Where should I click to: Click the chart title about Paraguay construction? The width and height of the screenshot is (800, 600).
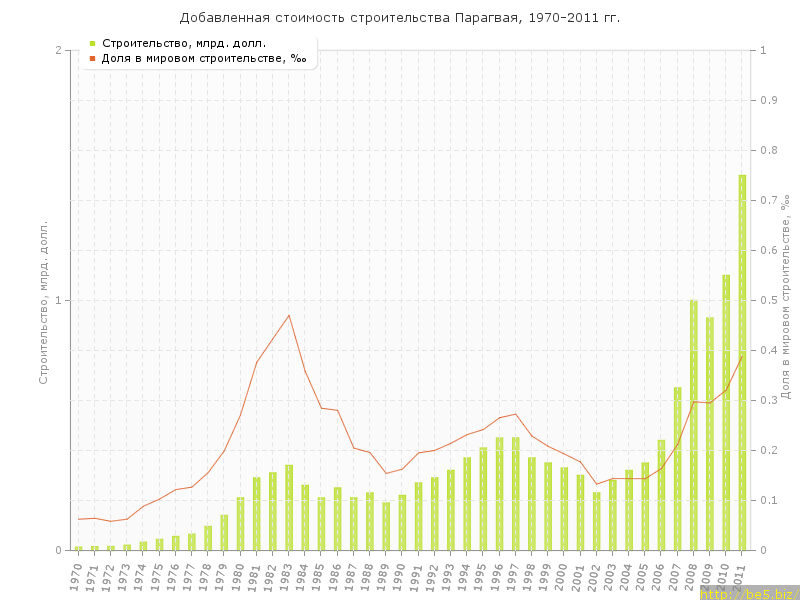pyautogui.click(x=399, y=18)
